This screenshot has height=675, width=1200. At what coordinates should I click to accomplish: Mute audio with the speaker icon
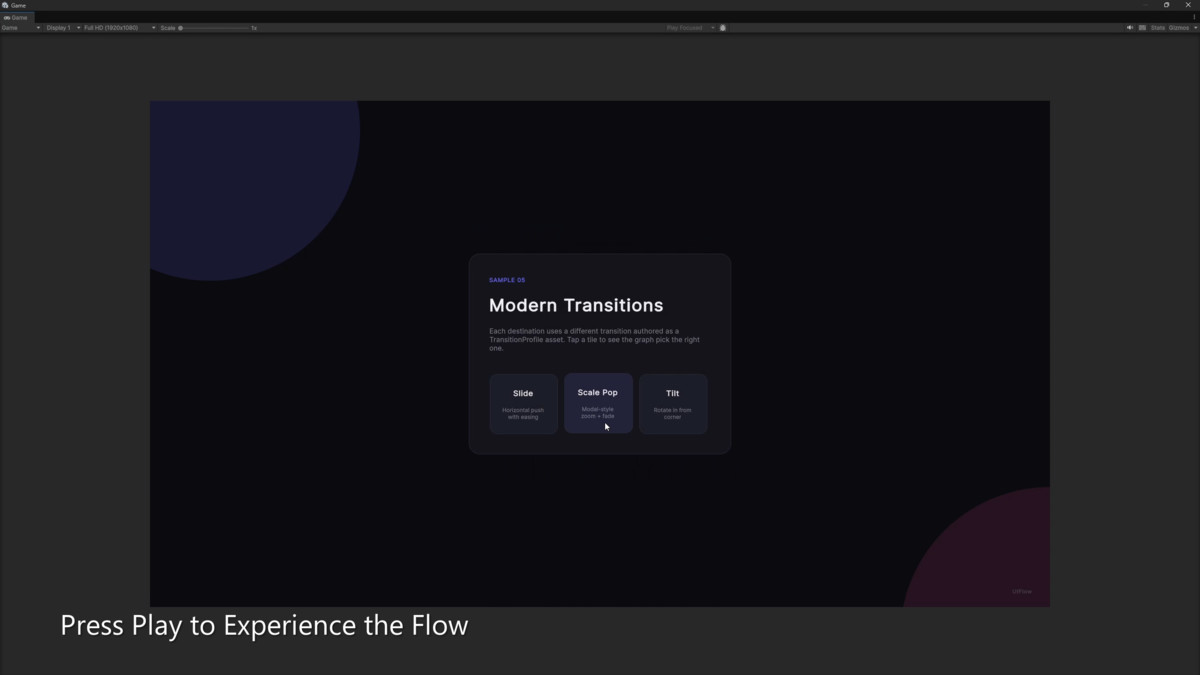[x=1130, y=28]
